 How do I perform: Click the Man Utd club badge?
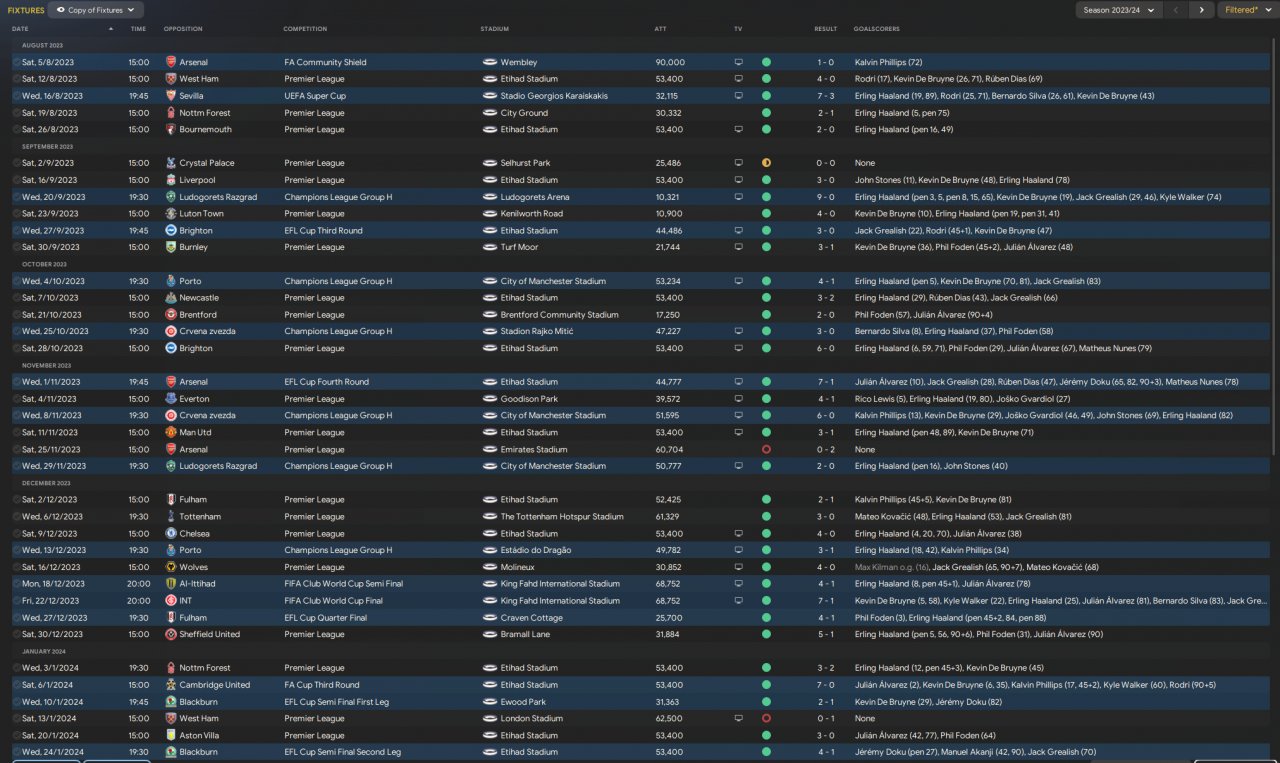tap(171, 432)
